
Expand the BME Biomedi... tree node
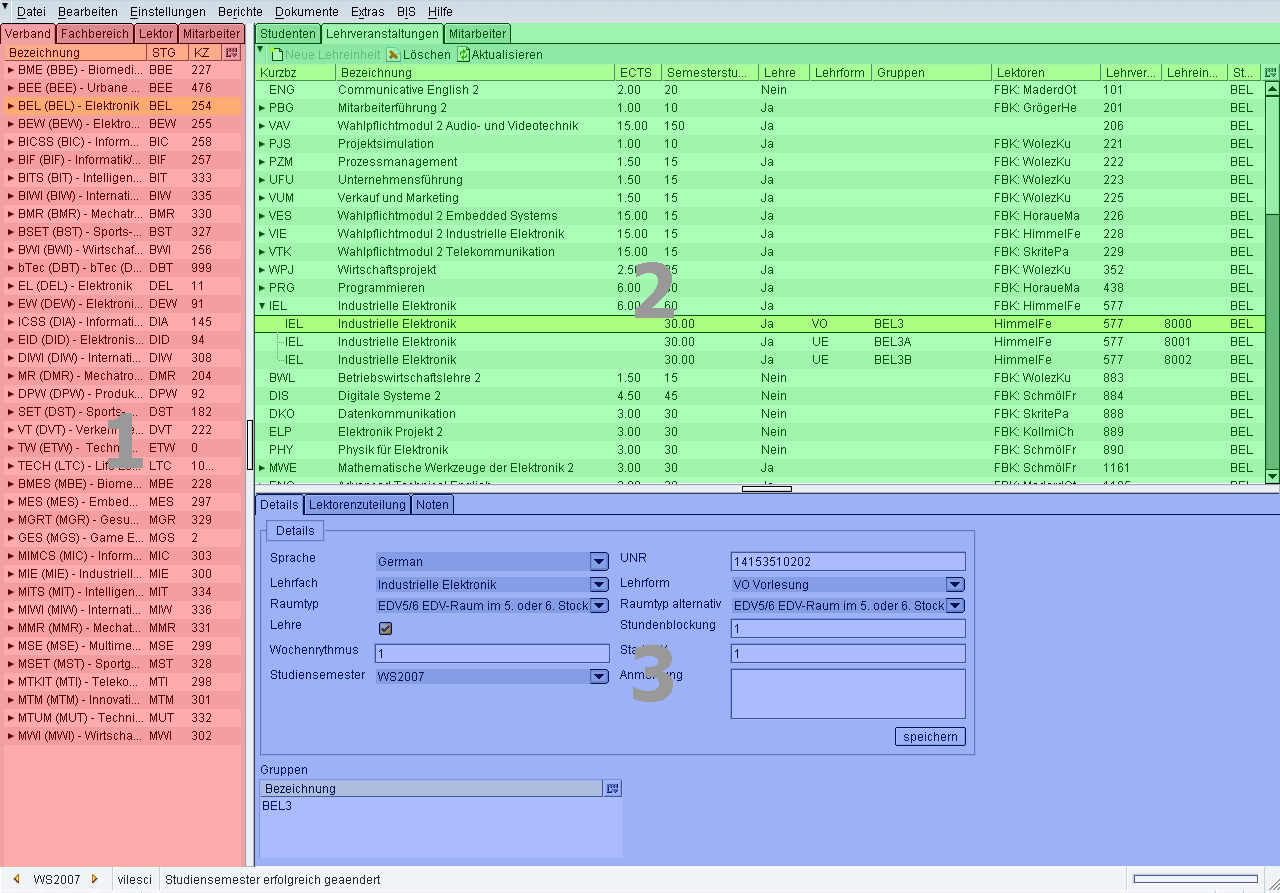coord(11,71)
